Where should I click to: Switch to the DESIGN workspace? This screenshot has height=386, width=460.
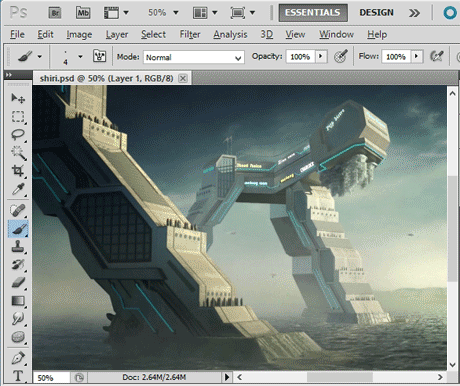coord(376,13)
